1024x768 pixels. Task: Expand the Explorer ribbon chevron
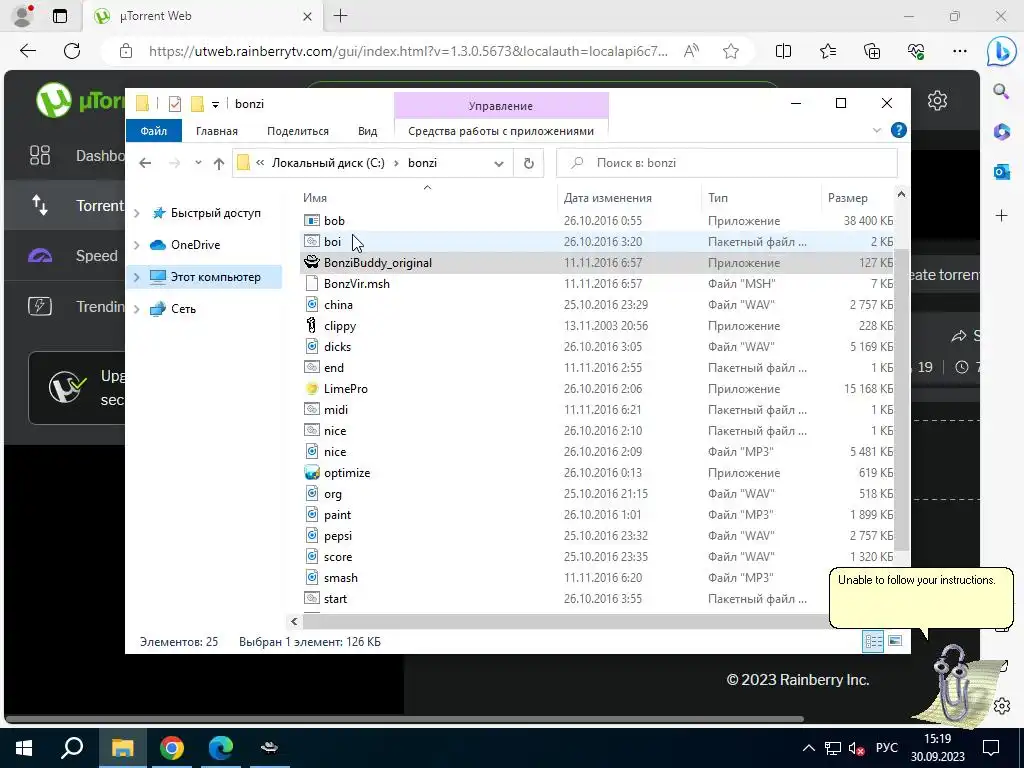pyautogui.click(x=876, y=131)
